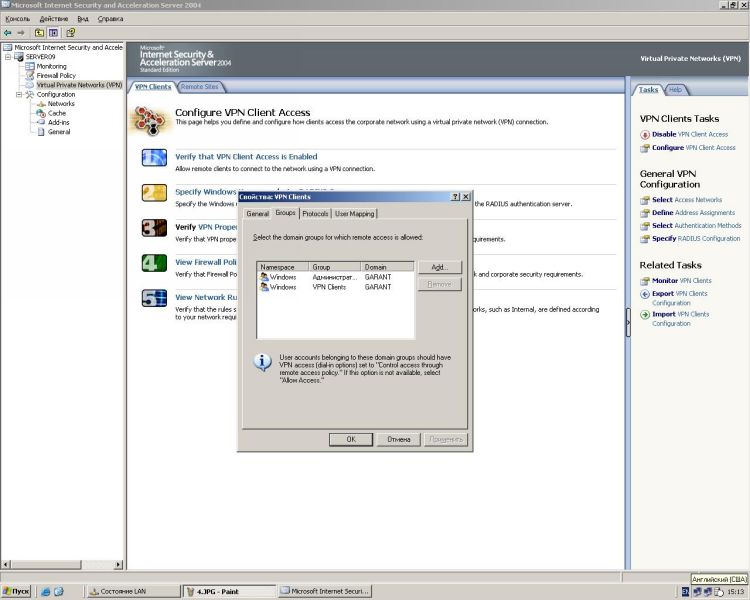Switch to General tab in properties dialog
The image size is (750, 600).
coord(257,213)
